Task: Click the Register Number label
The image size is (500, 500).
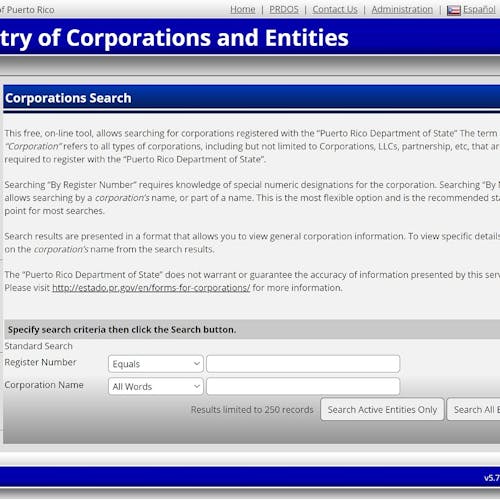Action: 40,362
